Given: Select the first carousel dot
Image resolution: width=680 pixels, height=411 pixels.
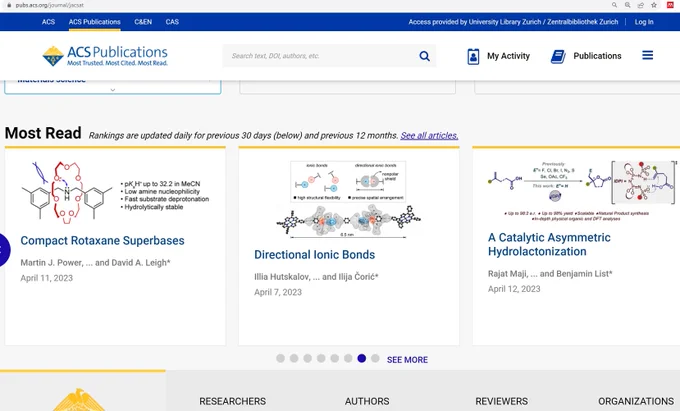Looking at the screenshot, I should [281, 358].
